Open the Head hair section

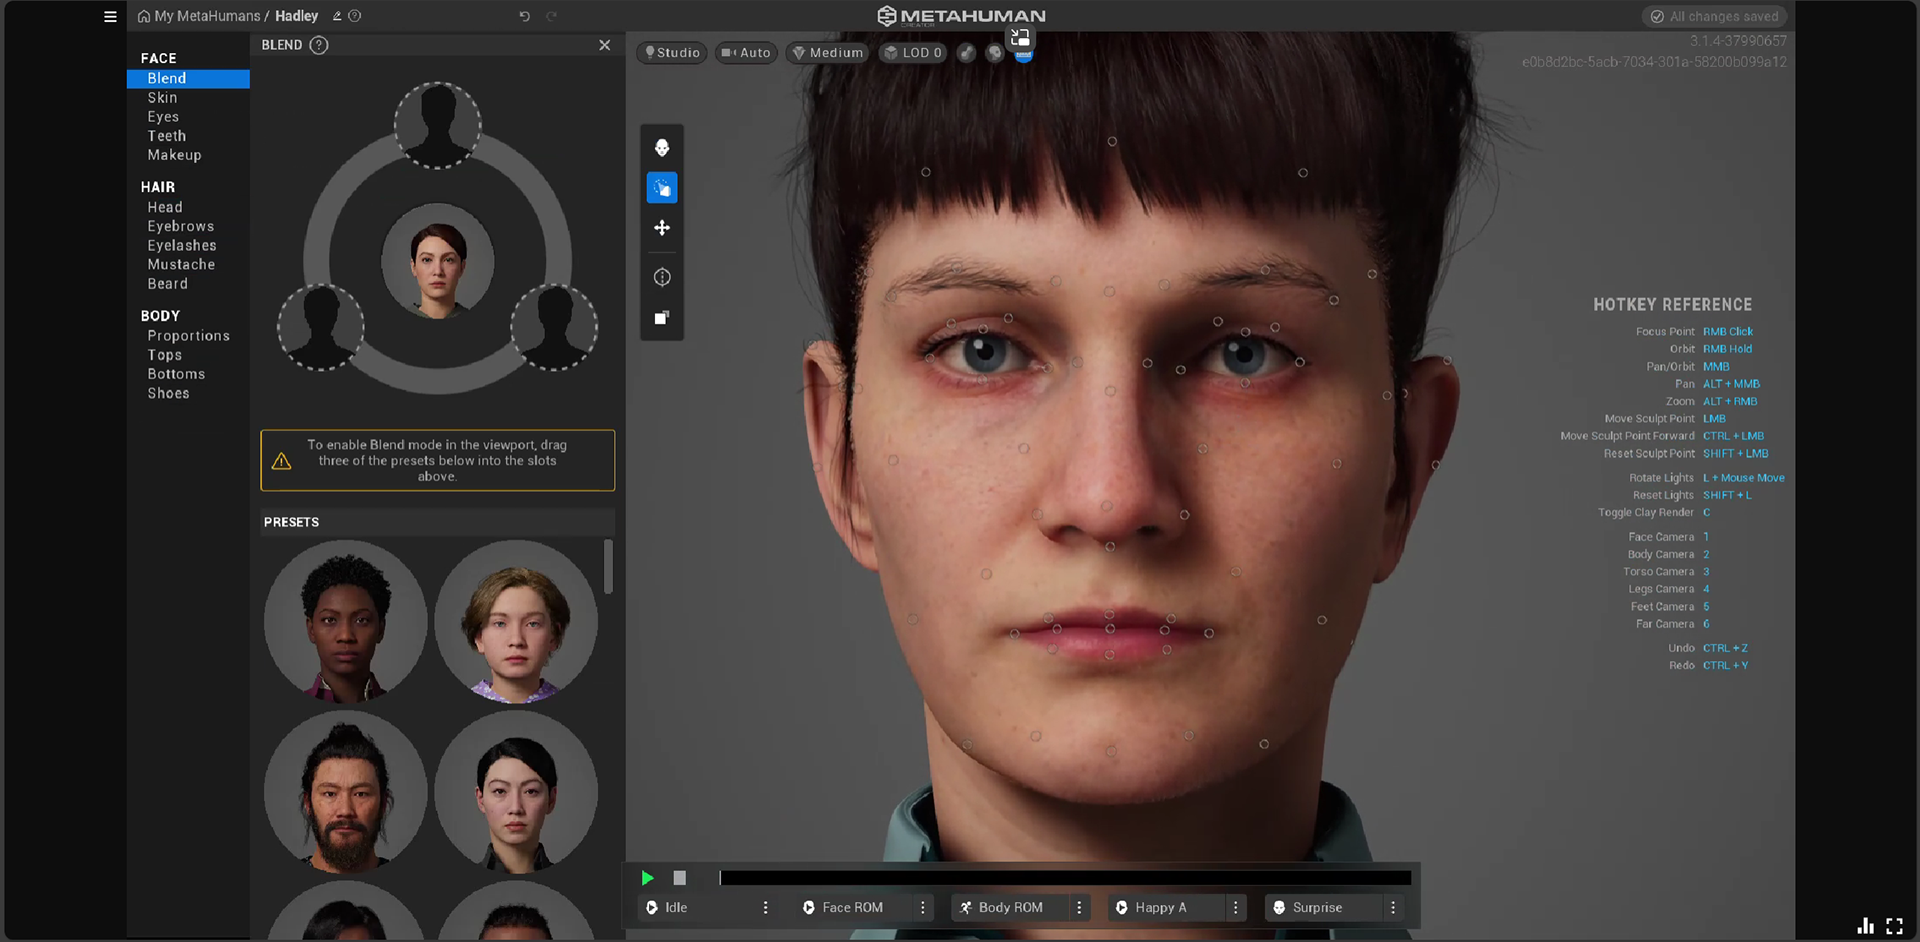pos(165,208)
